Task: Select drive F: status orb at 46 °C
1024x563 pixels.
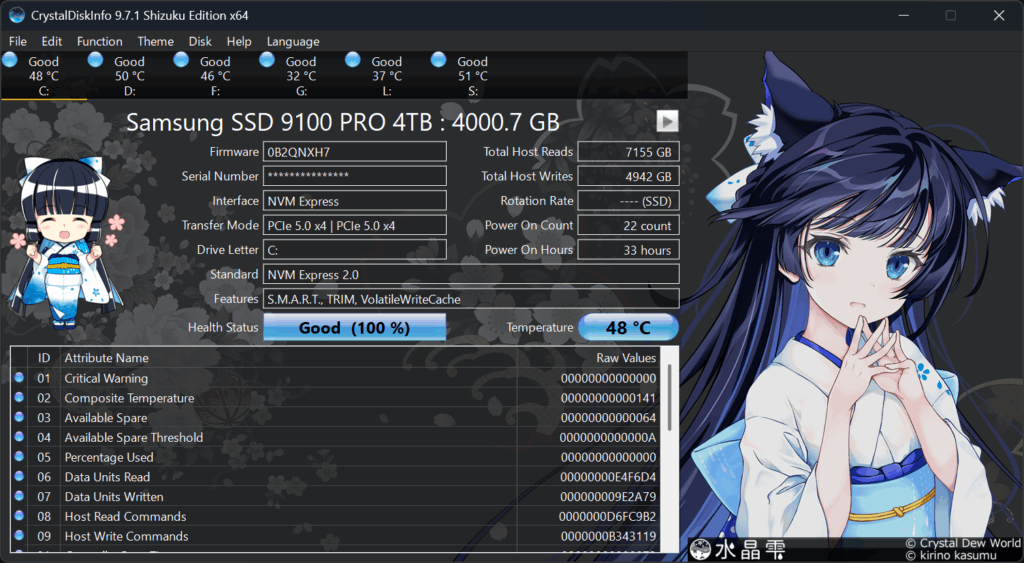Action: [182, 60]
